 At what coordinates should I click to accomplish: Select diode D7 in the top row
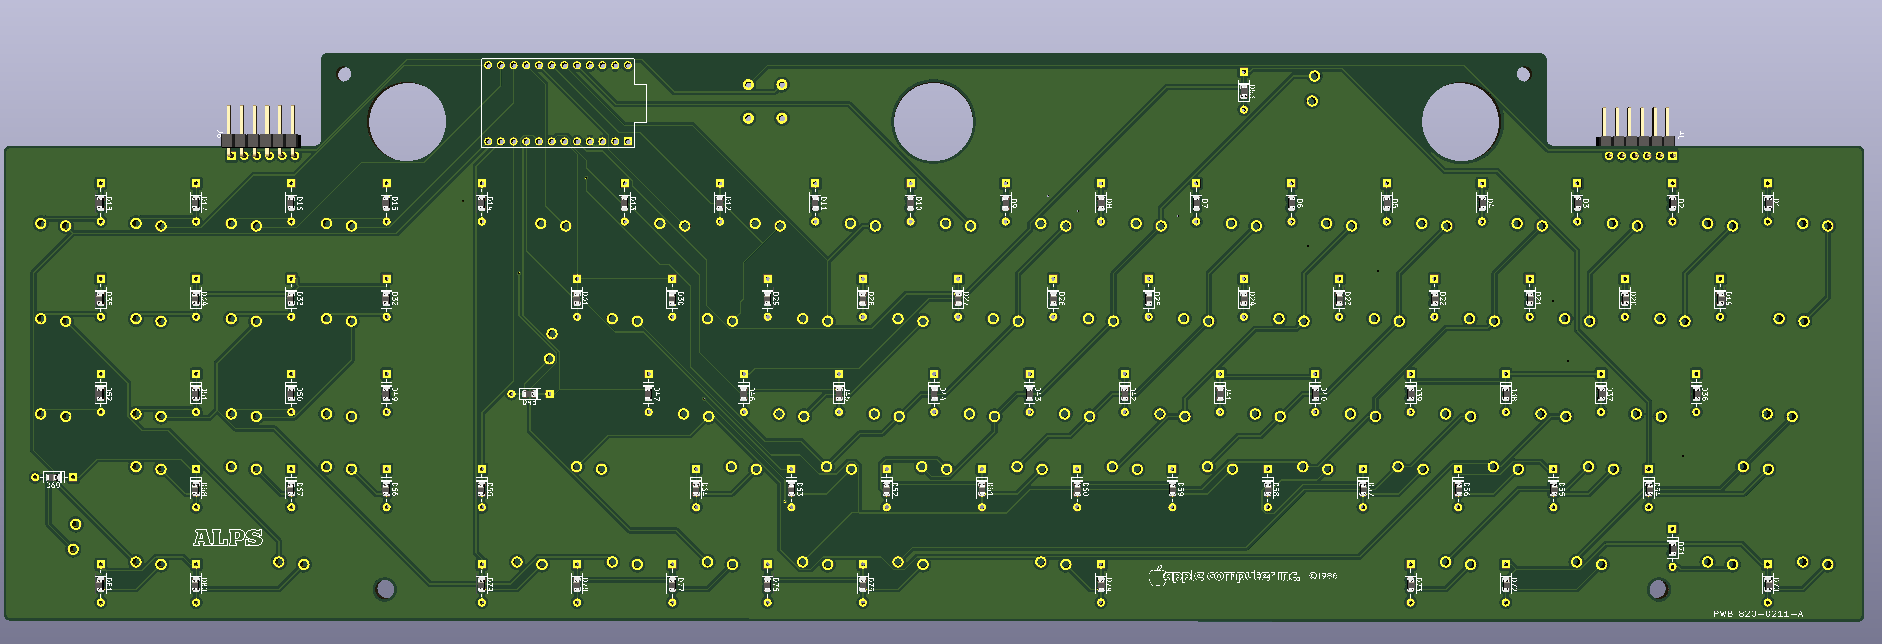pyautogui.click(x=1196, y=202)
